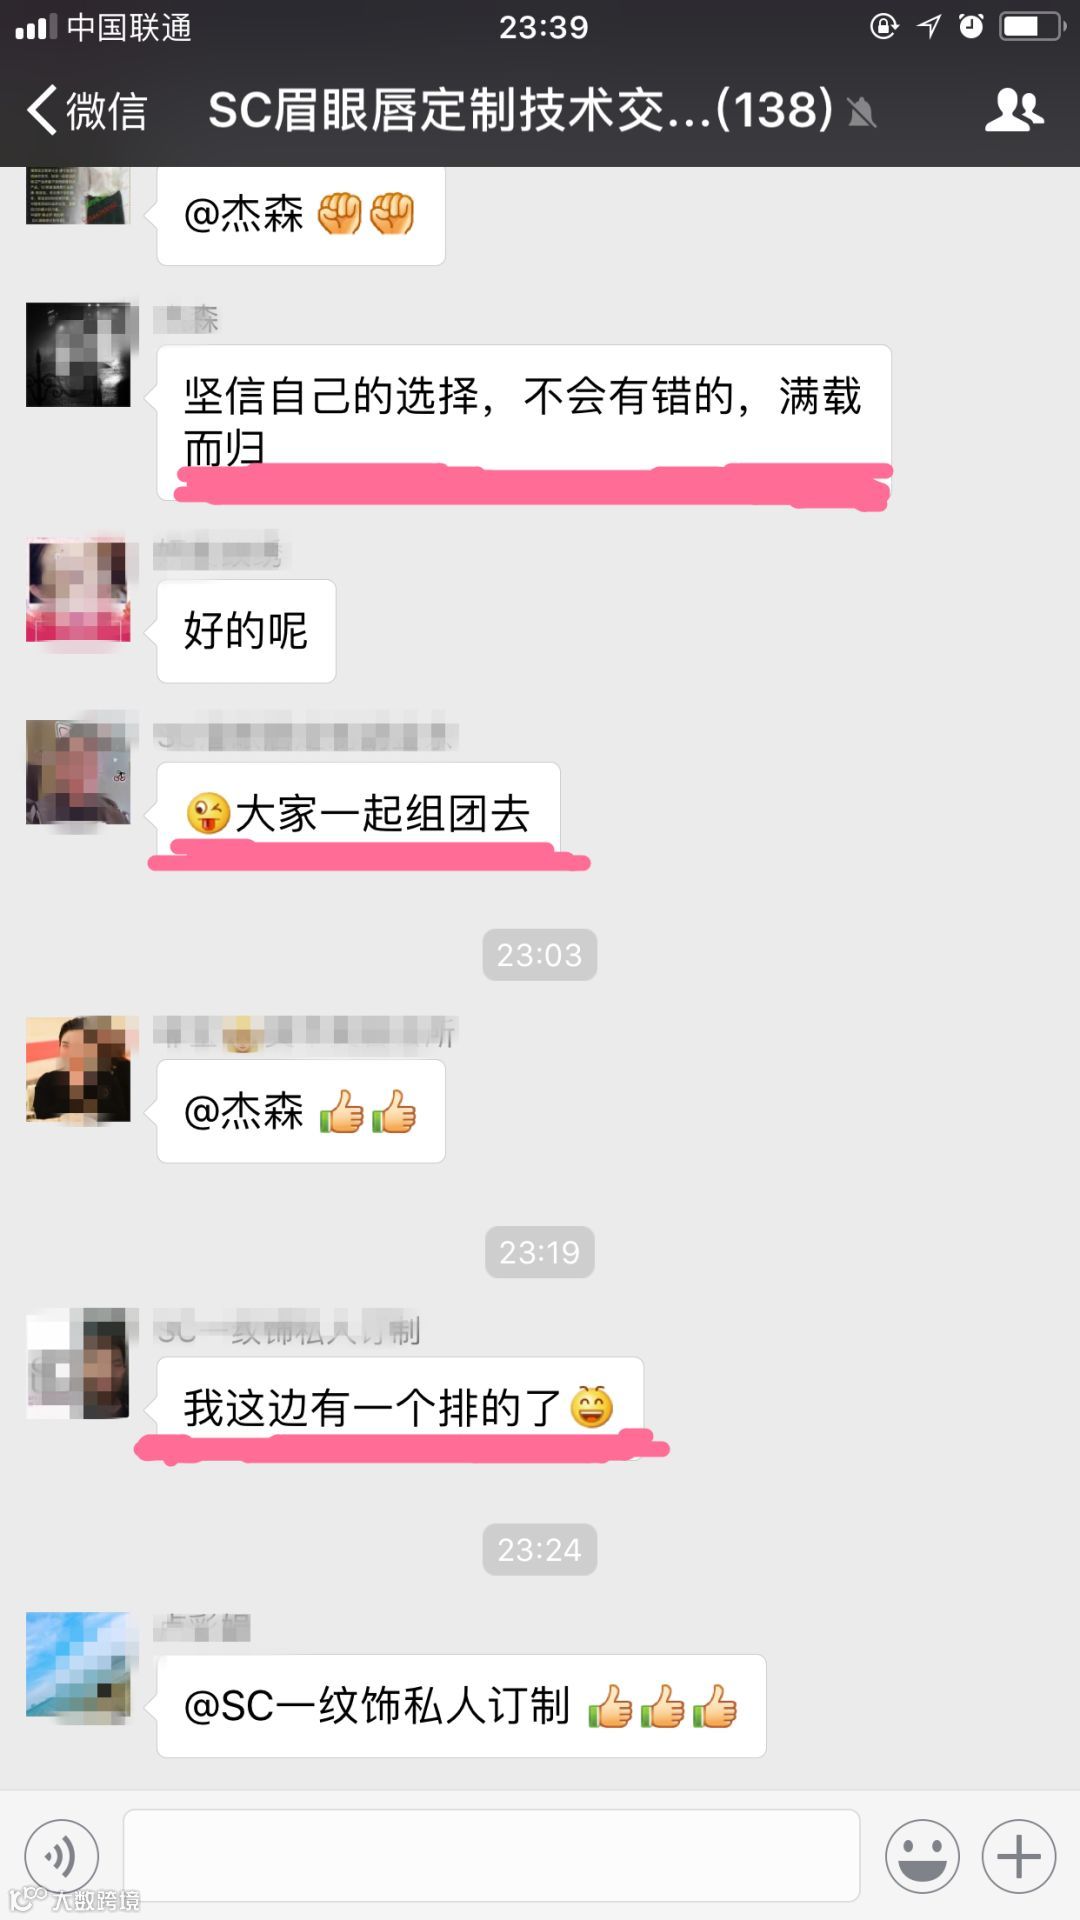Tap the @杰森 fist emoji message

coord(301,214)
